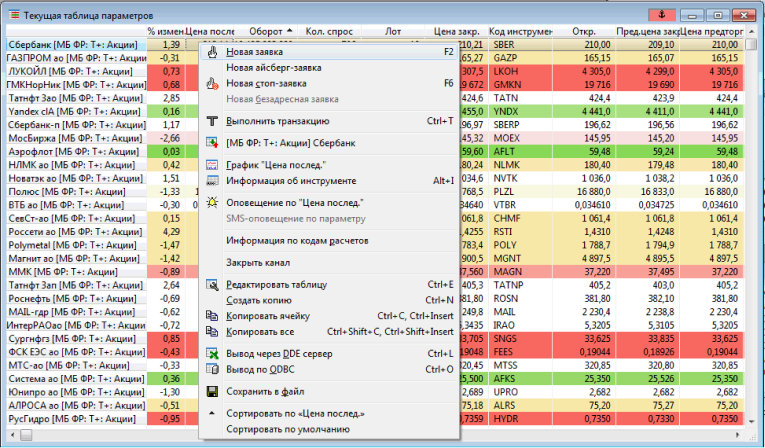Screen dimensions: 765x448
Task: Click the Сохранить в файл floppy icon
Action: [211, 392]
